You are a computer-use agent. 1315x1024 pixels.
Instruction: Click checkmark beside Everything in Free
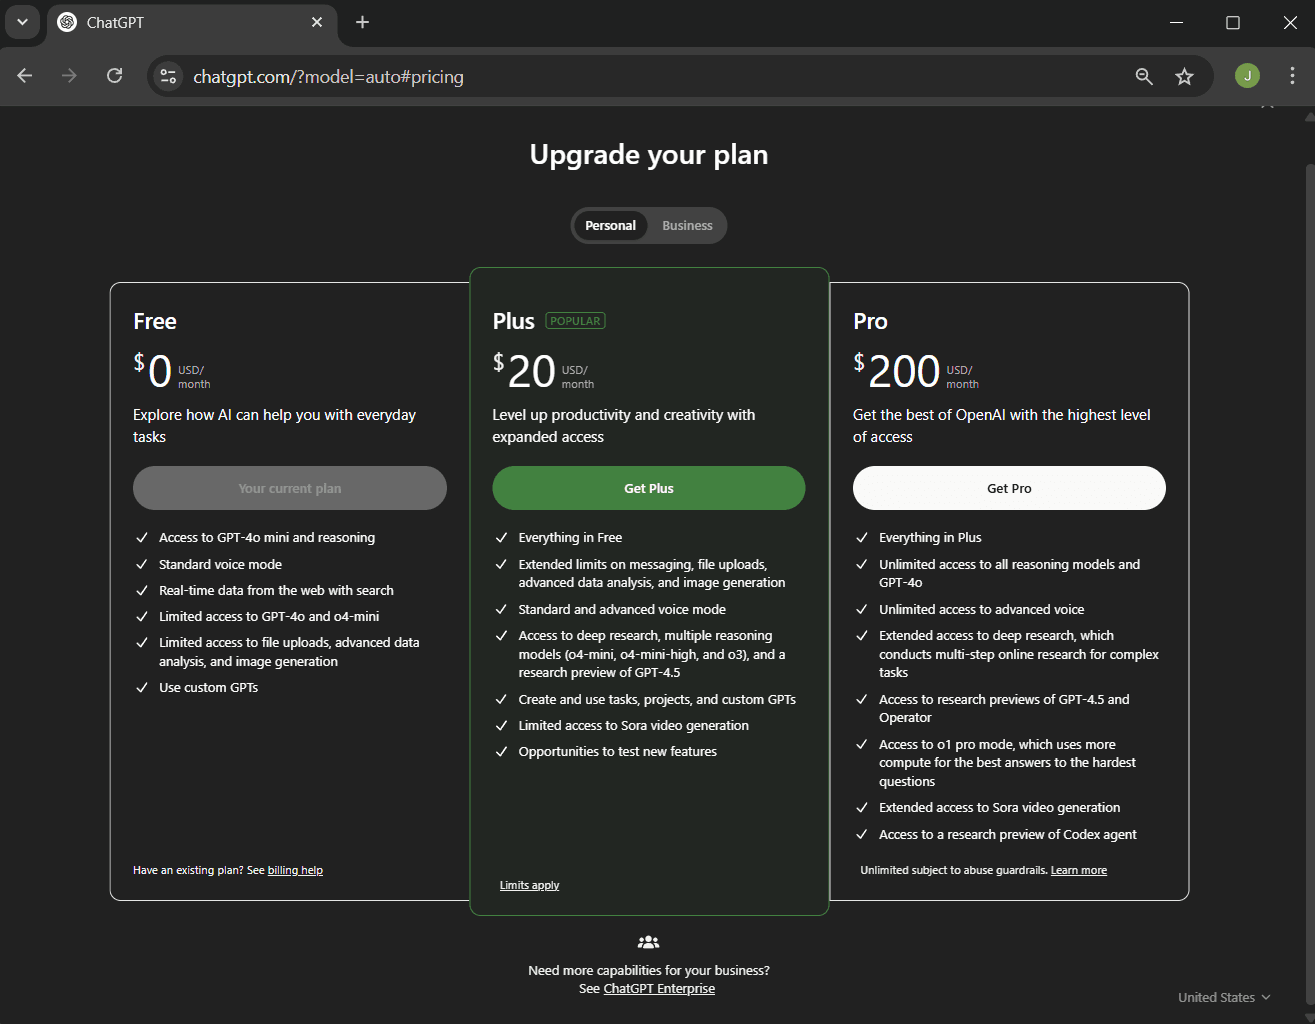coord(501,537)
